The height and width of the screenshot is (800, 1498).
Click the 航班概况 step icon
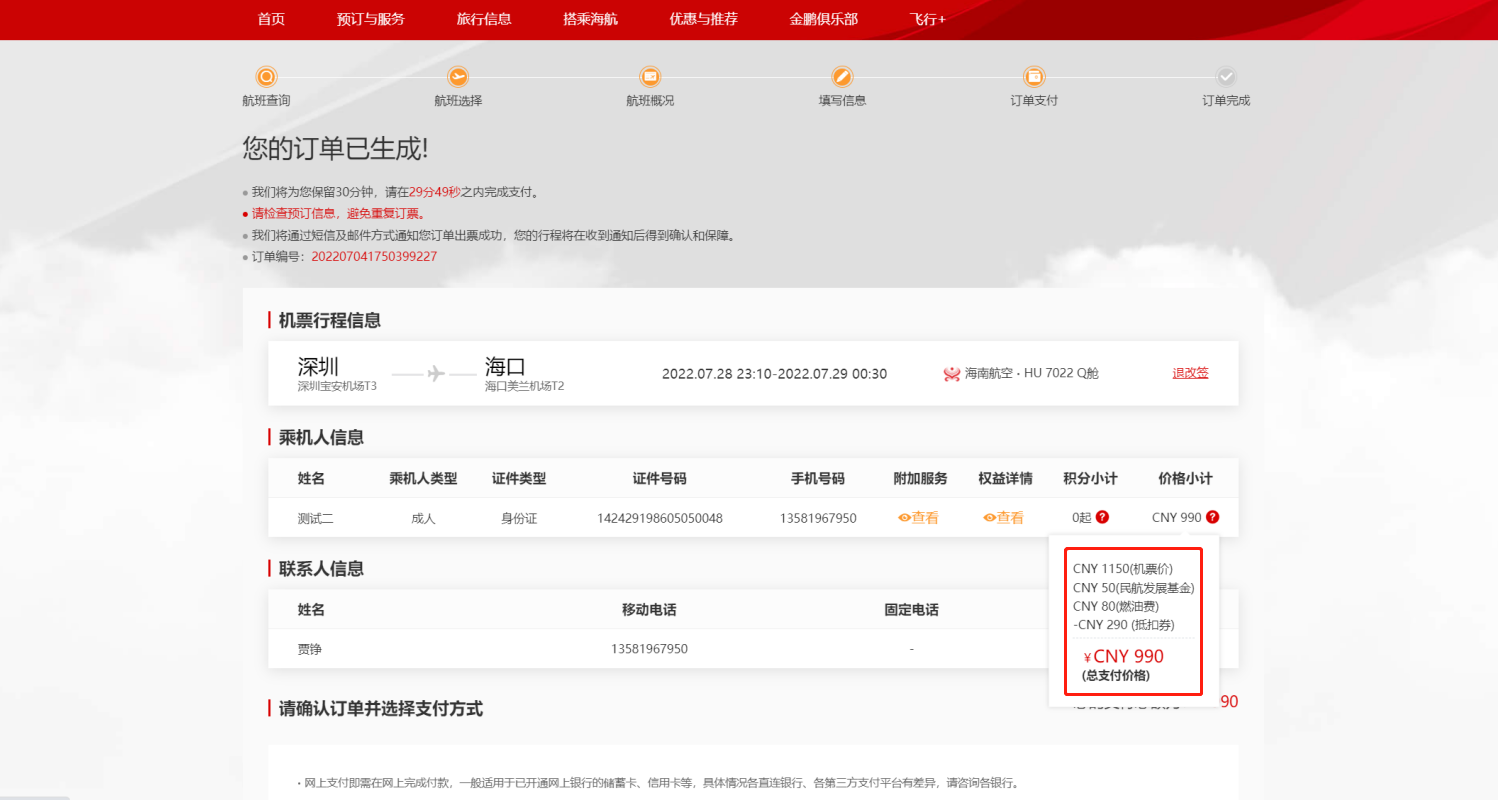pyautogui.click(x=650, y=77)
